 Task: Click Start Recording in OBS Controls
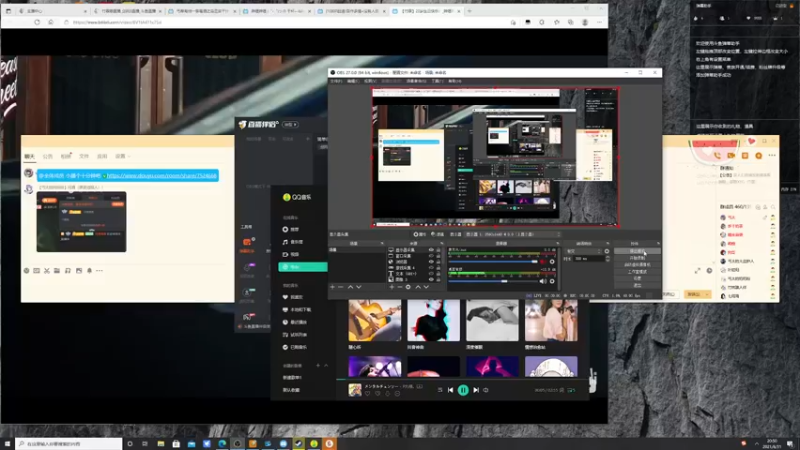(637, 258)
